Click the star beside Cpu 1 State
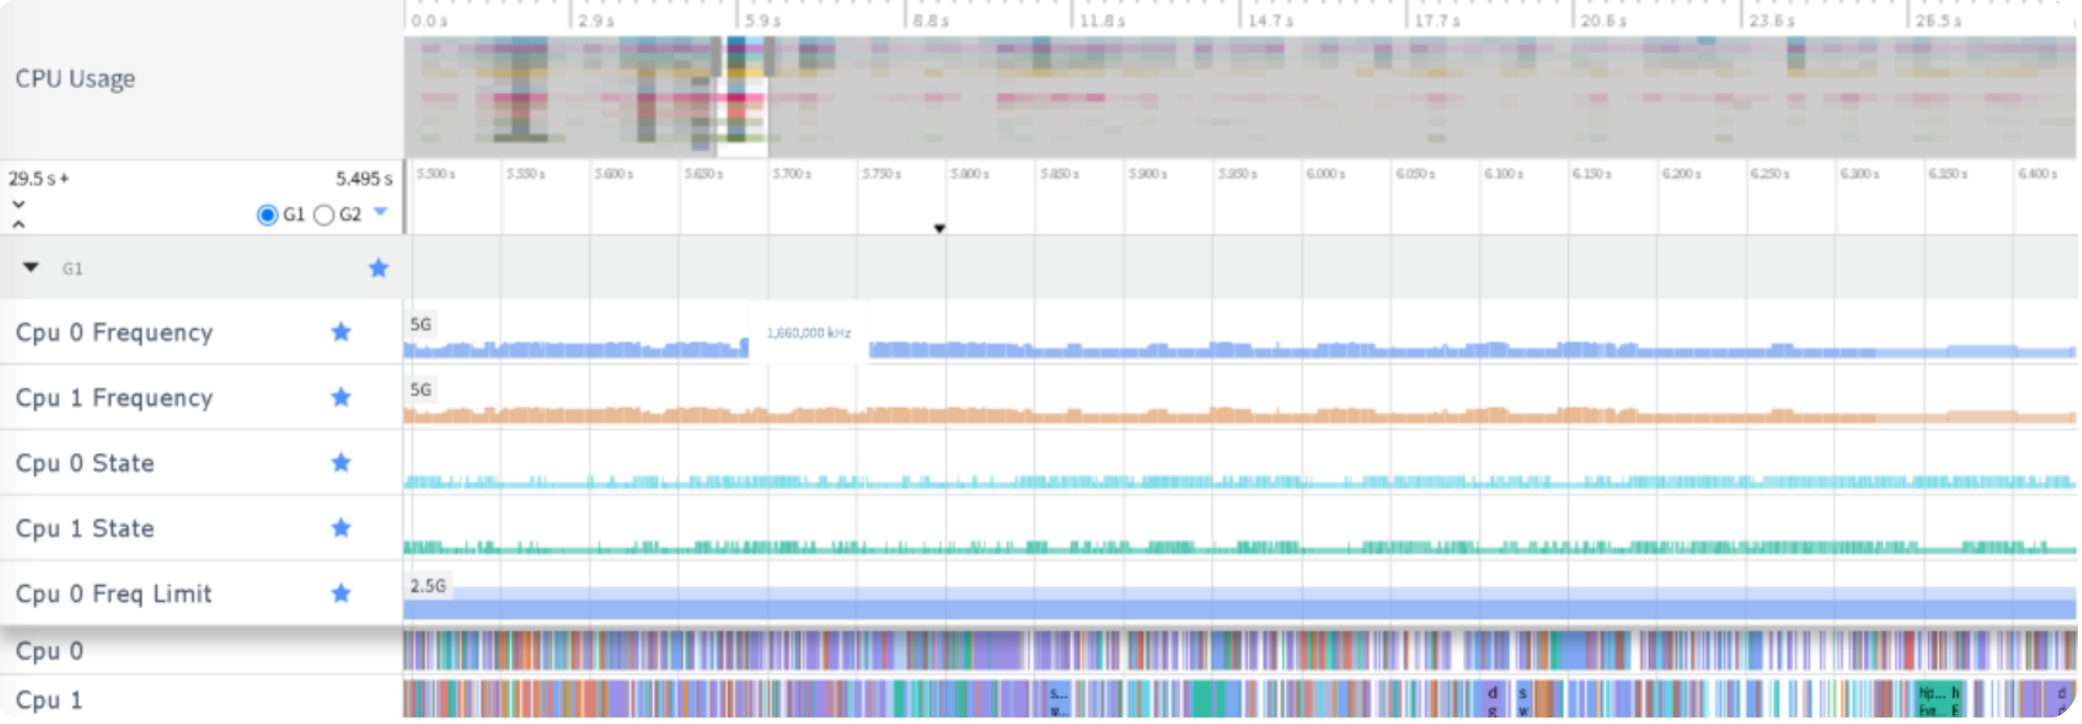The image size is (2082, 724). point(341,527)
